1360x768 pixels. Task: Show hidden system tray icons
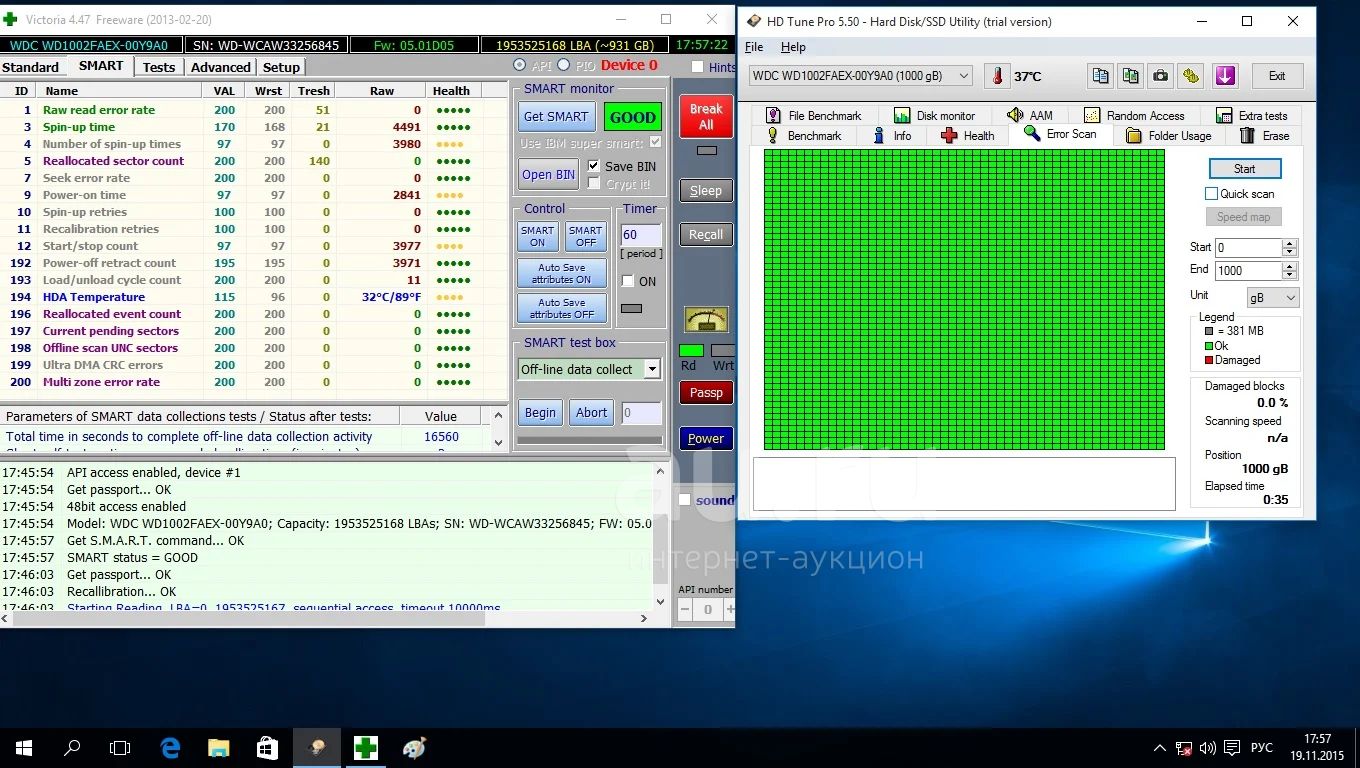(1160, 747)
